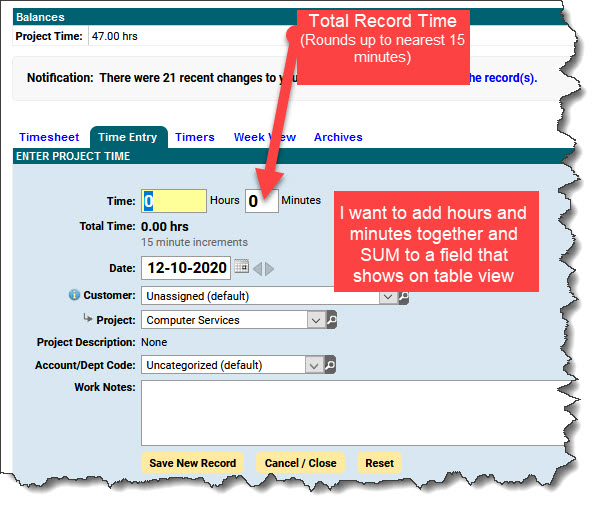The height and width of the screenshot is (515, 603).
Task: Switch to the Week View tab
Action: click(x=265, y=137)
